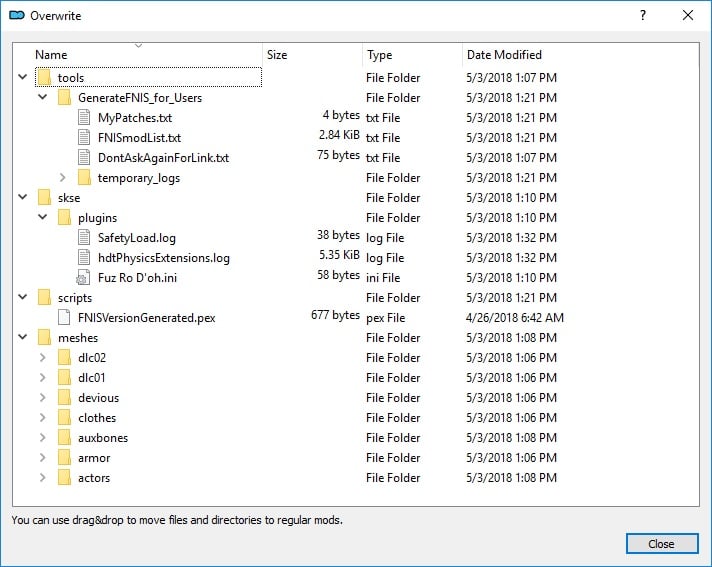The height and width of the screenshot is (567, 712).
Task: Collapse the meshes folder
Action: click(23, 337)
